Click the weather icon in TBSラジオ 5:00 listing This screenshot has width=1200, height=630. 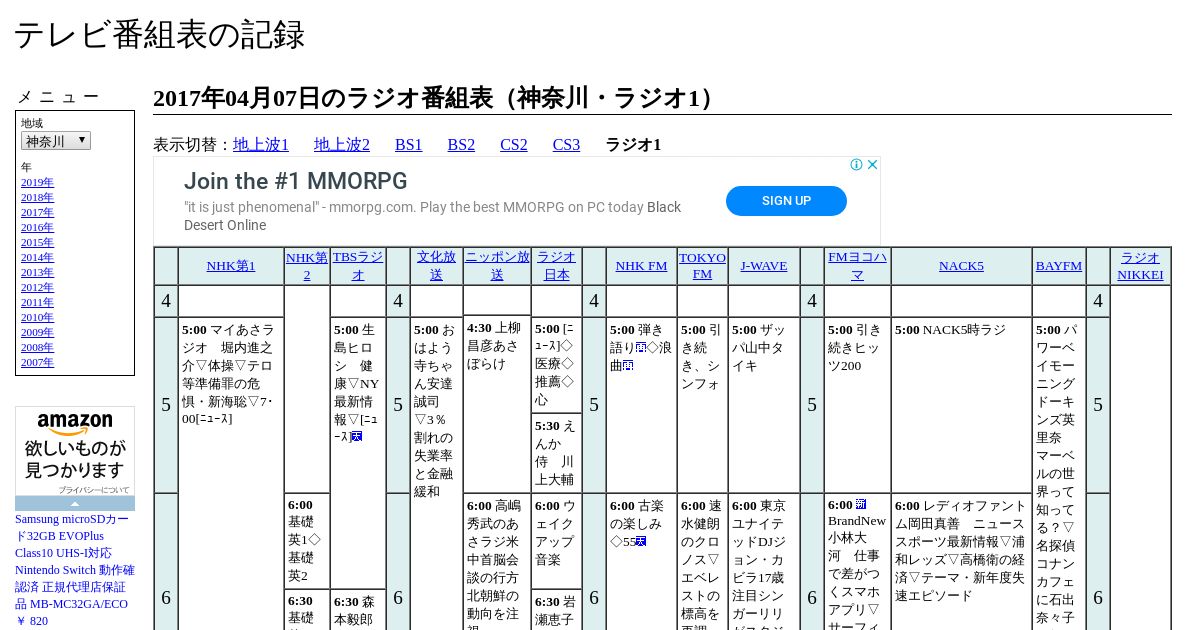pyautogui.click(x=356, y=437)
